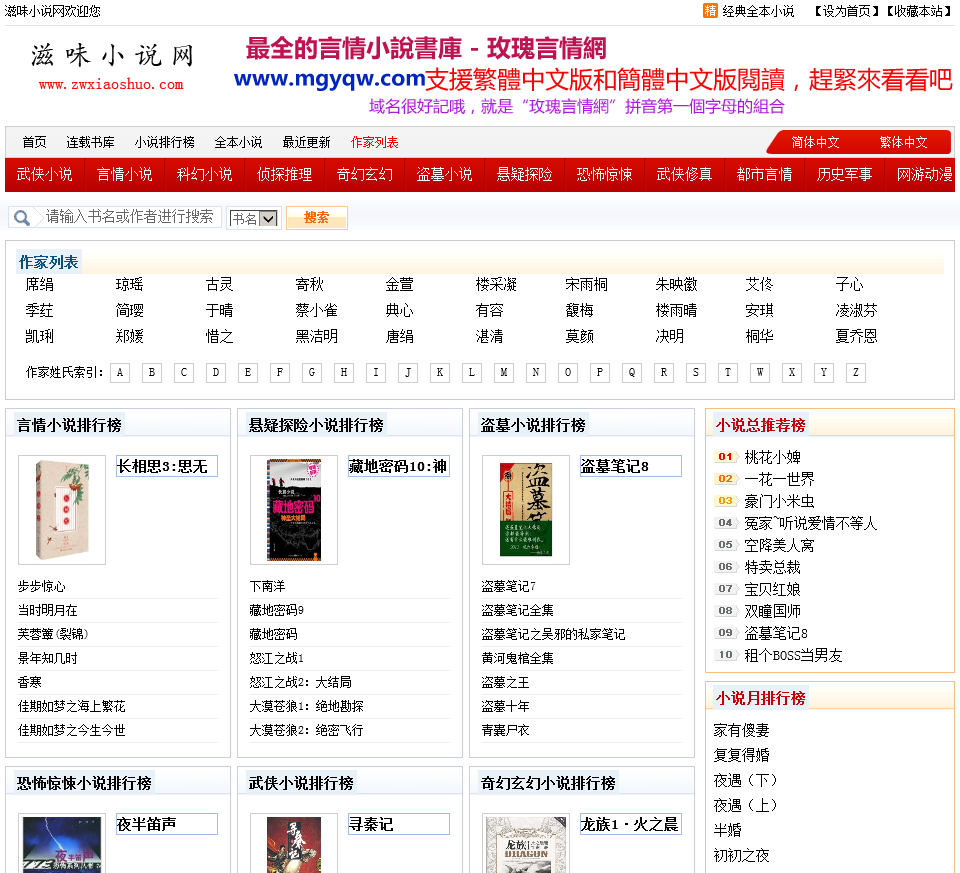The image size is (960, 873).
Task: Open 佳期如梦之今生今世 link
Action: tap(72, 730)
